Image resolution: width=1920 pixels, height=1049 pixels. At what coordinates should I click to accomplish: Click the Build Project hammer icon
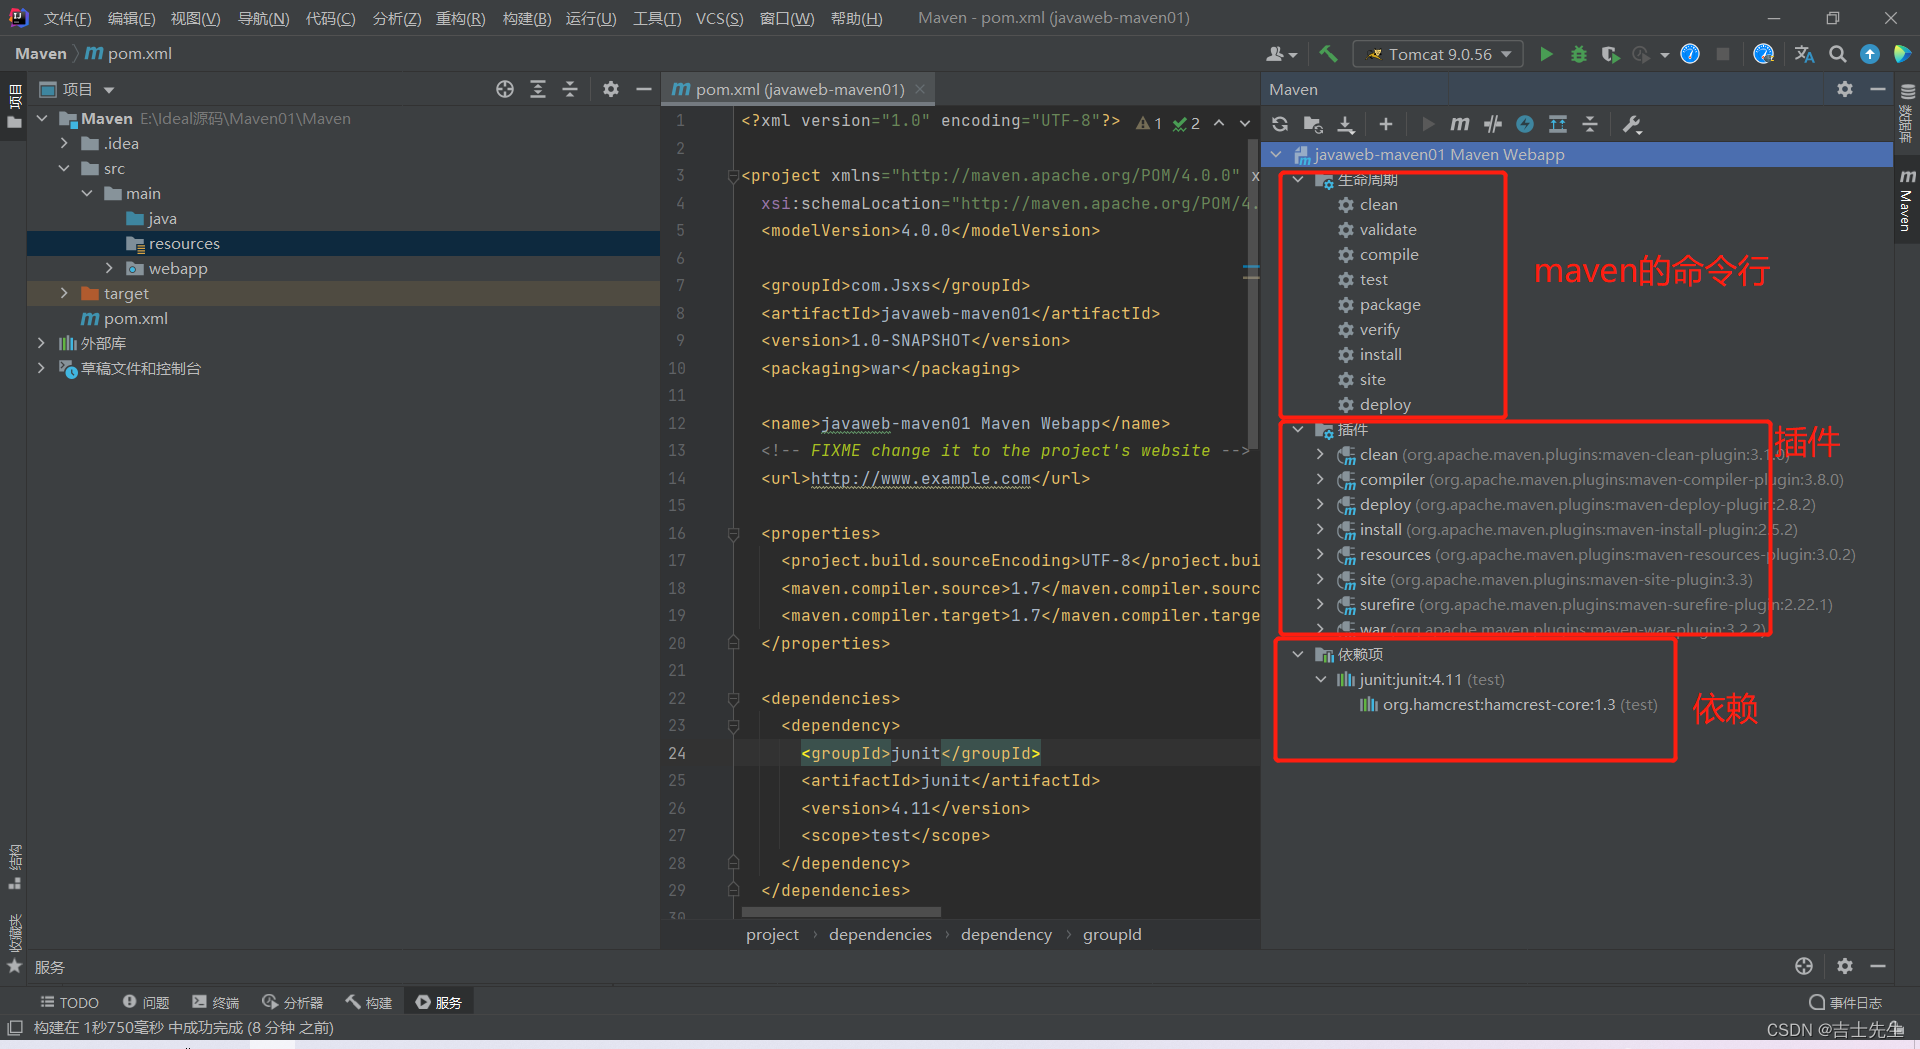[1328, 54]
